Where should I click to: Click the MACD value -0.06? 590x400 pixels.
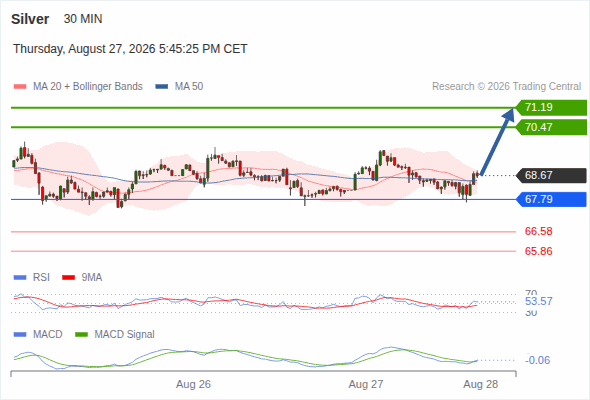(x=537, y=360)
